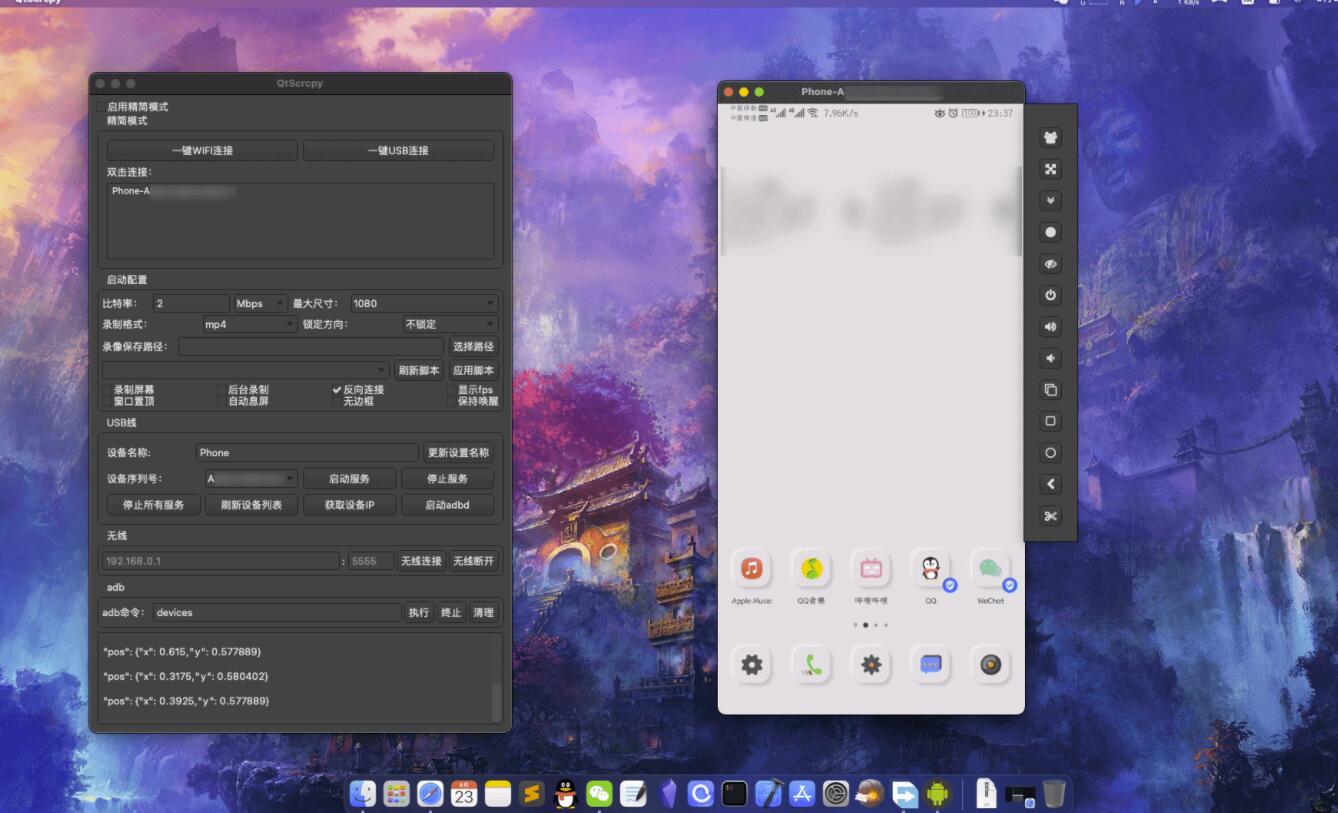The height and width of the screenshot is (813, 1338).
Task: Open Safari from the macOS dock
Action: click(x=430, y=794)
